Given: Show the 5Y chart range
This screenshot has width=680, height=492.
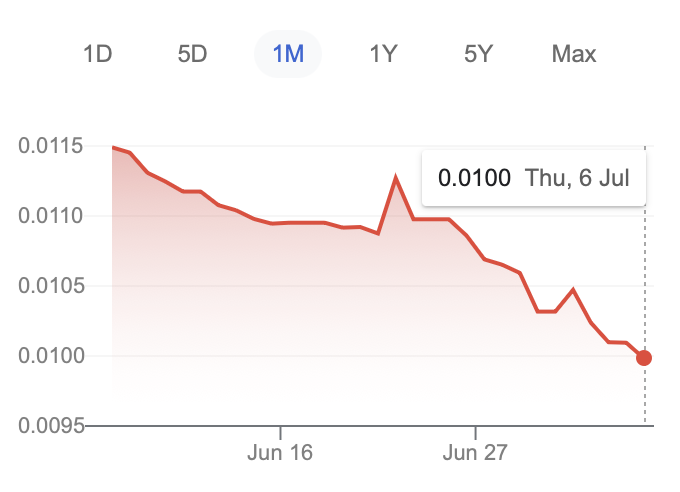Looking at the screenshot, I should tap(478, 54).
